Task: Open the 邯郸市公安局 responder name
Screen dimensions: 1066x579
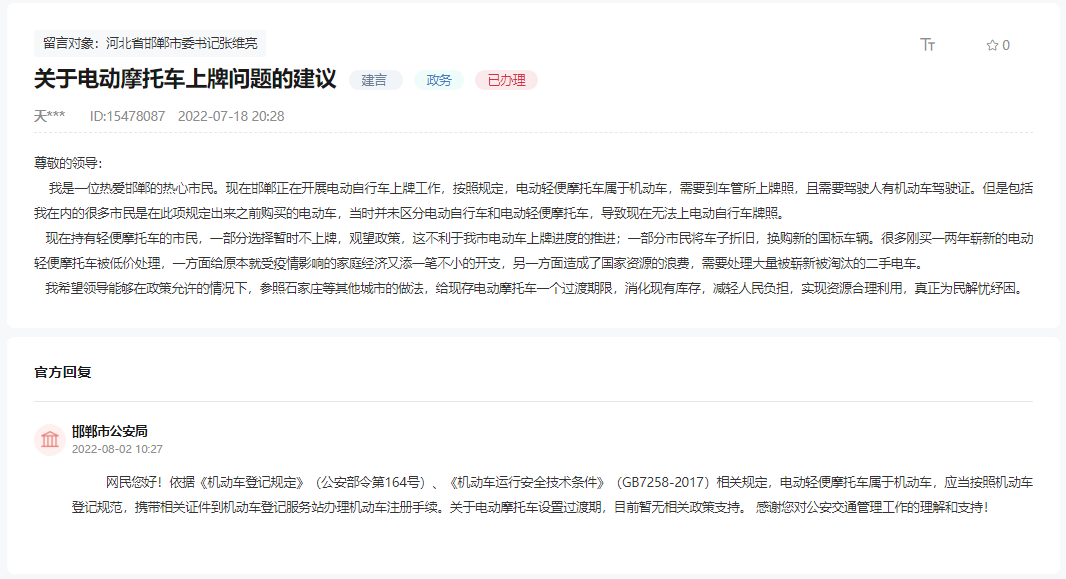Action: coord(109,431)
